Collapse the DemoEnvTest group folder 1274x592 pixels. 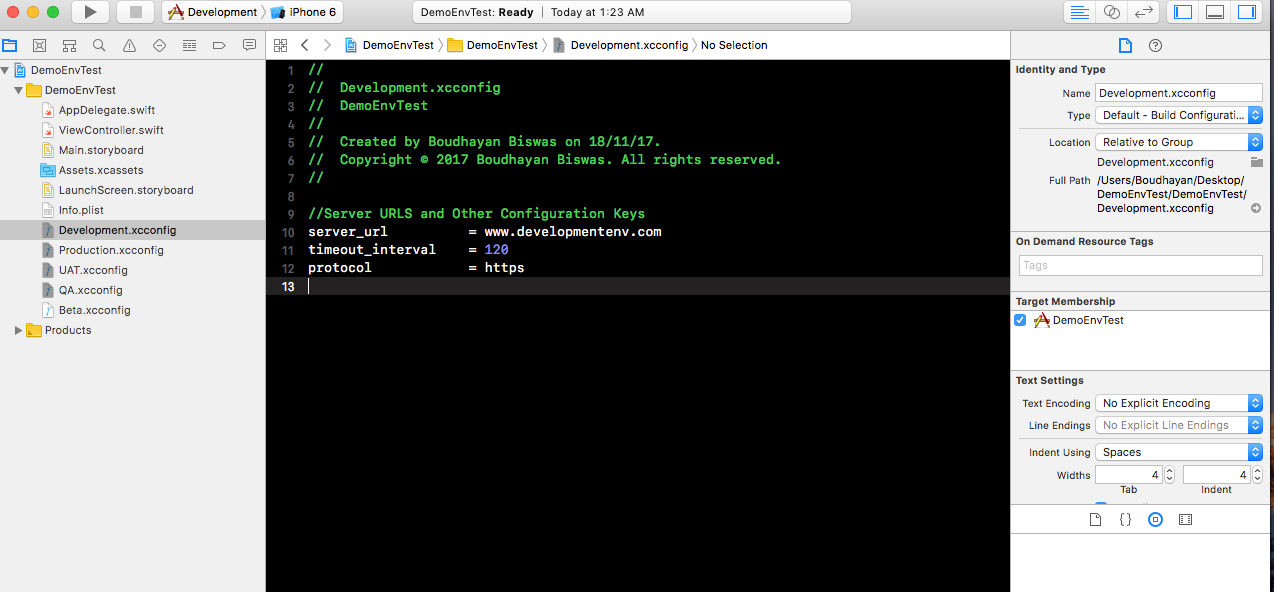[x=19, y=90]
